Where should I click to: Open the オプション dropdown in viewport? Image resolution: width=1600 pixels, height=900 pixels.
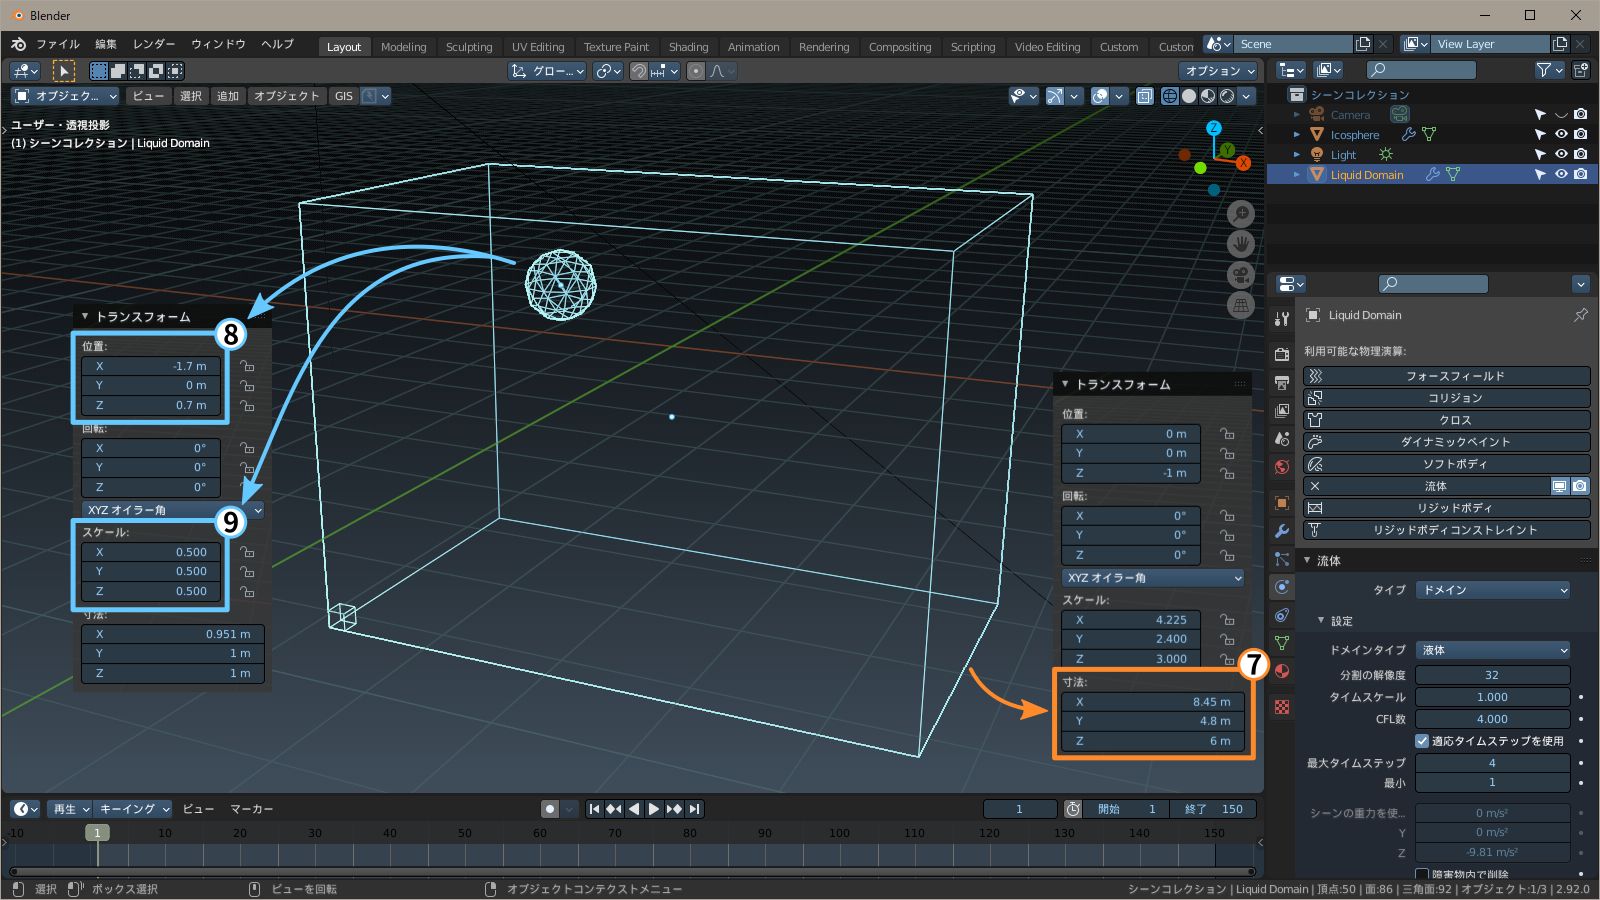(x=1219, y=71)
